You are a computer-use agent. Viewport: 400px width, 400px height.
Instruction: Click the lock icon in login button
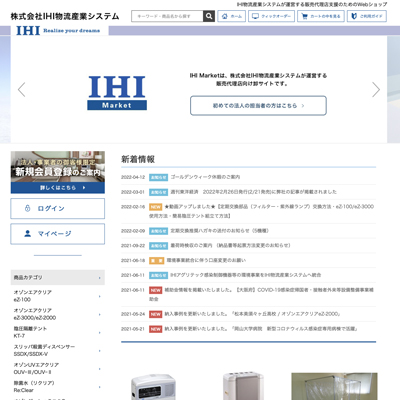[28, 208]
